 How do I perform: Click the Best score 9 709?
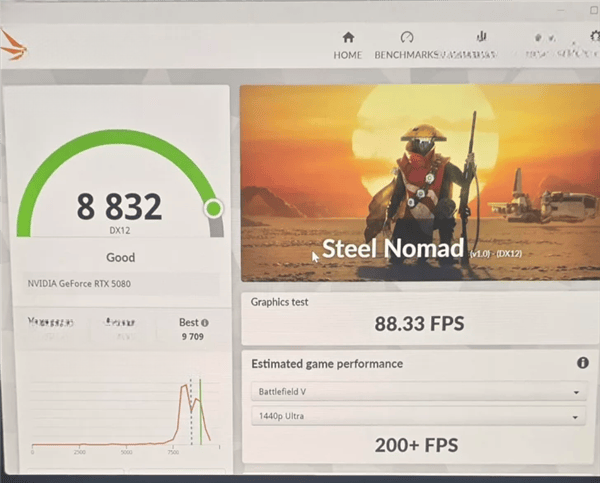pyautogui.click(x=192, y=337)
